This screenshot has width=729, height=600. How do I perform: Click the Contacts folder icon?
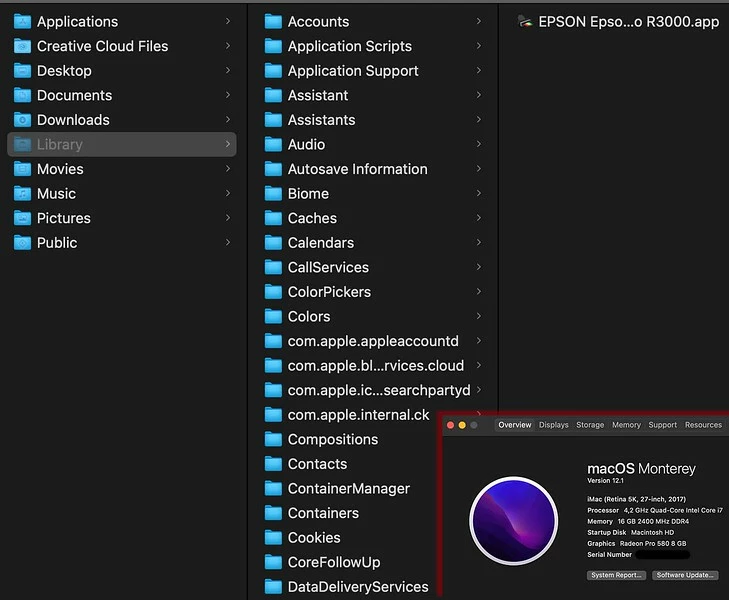click(x=273, y=464)
